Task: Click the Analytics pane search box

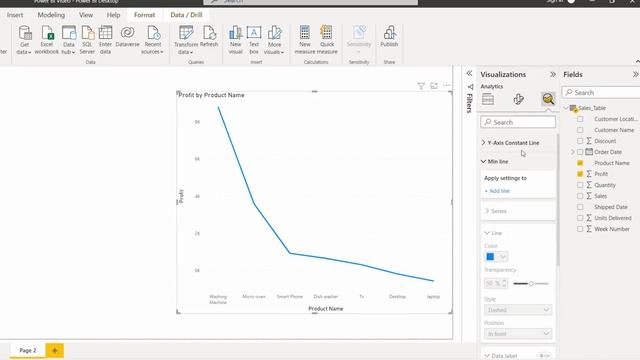Action: click(518, 122)
